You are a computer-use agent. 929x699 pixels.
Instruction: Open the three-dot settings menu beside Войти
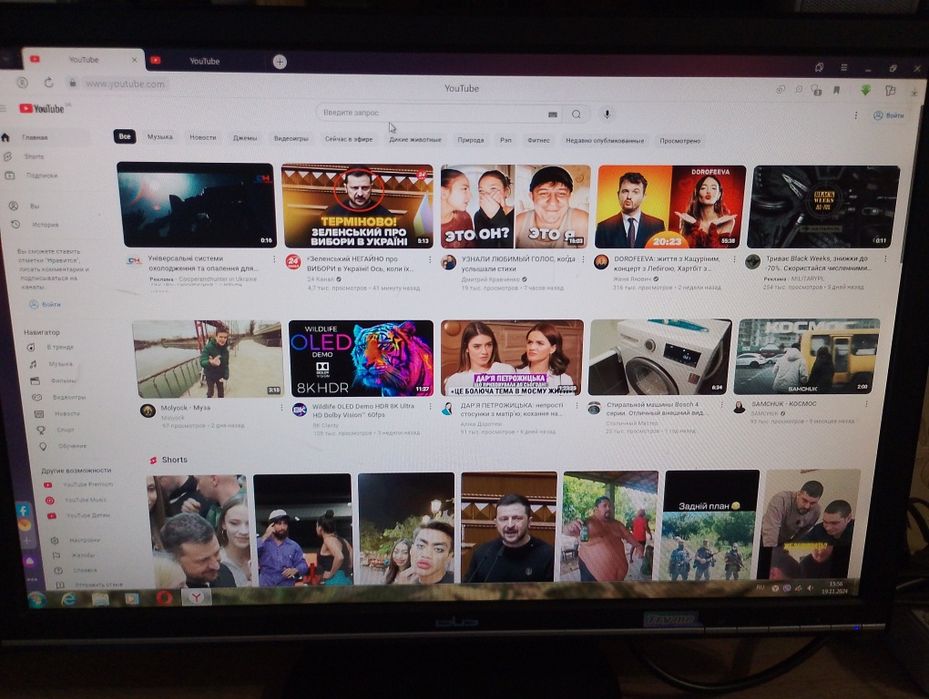pos(856,116)
